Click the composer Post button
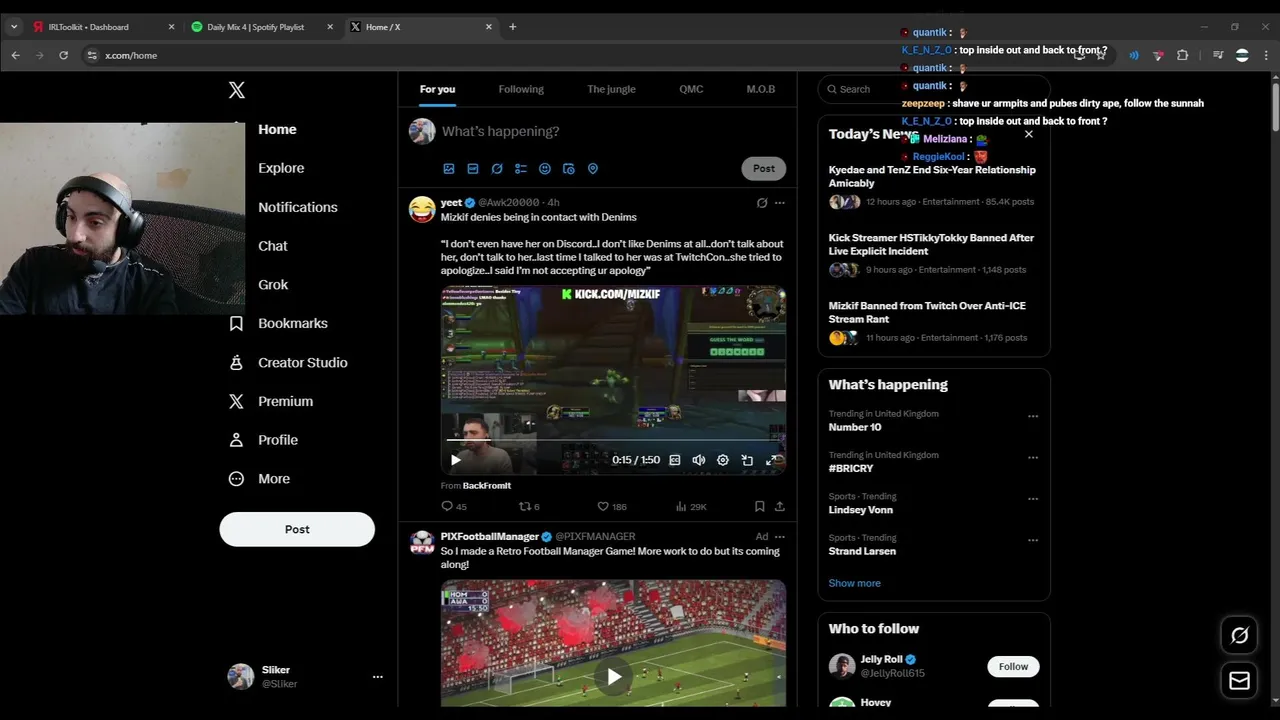Screen dimensions: 1280x720 [764, 168]
